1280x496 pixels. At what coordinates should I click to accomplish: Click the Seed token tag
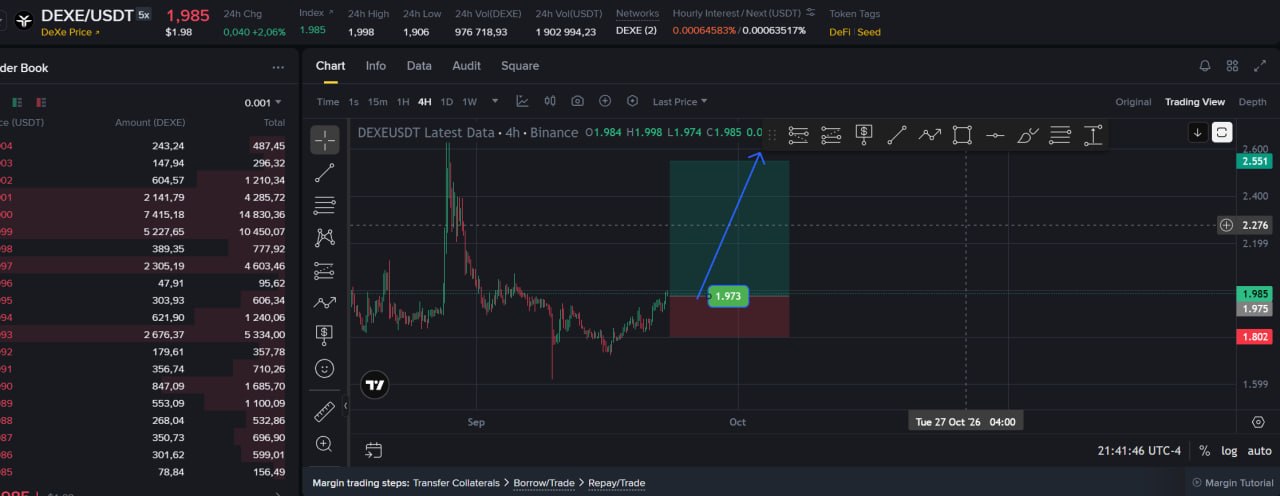pyautogui.click(x=869, y=32)
